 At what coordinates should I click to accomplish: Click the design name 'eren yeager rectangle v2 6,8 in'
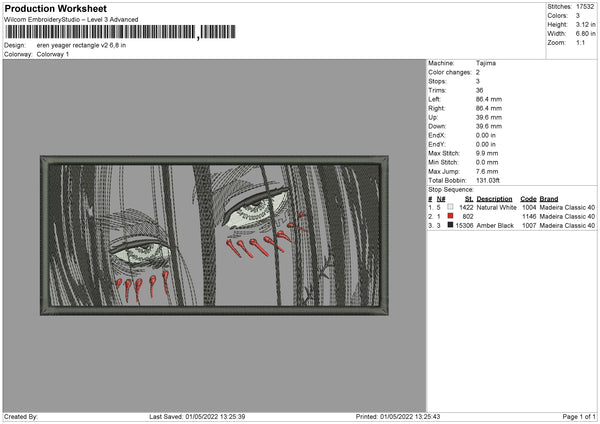(x=81, y=45)
